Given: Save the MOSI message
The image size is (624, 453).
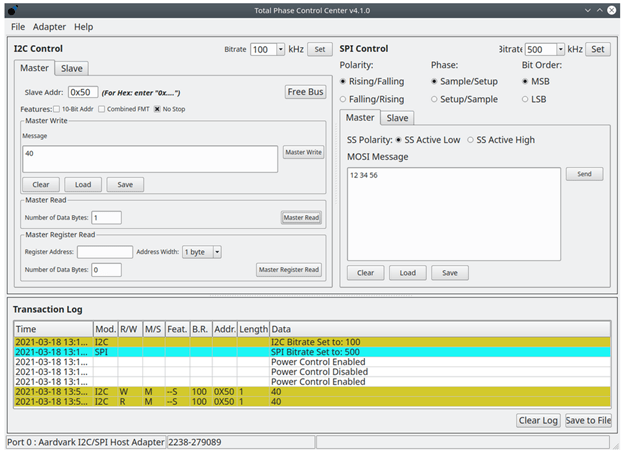Looking at the screenshot, I should tap(450, 273).
